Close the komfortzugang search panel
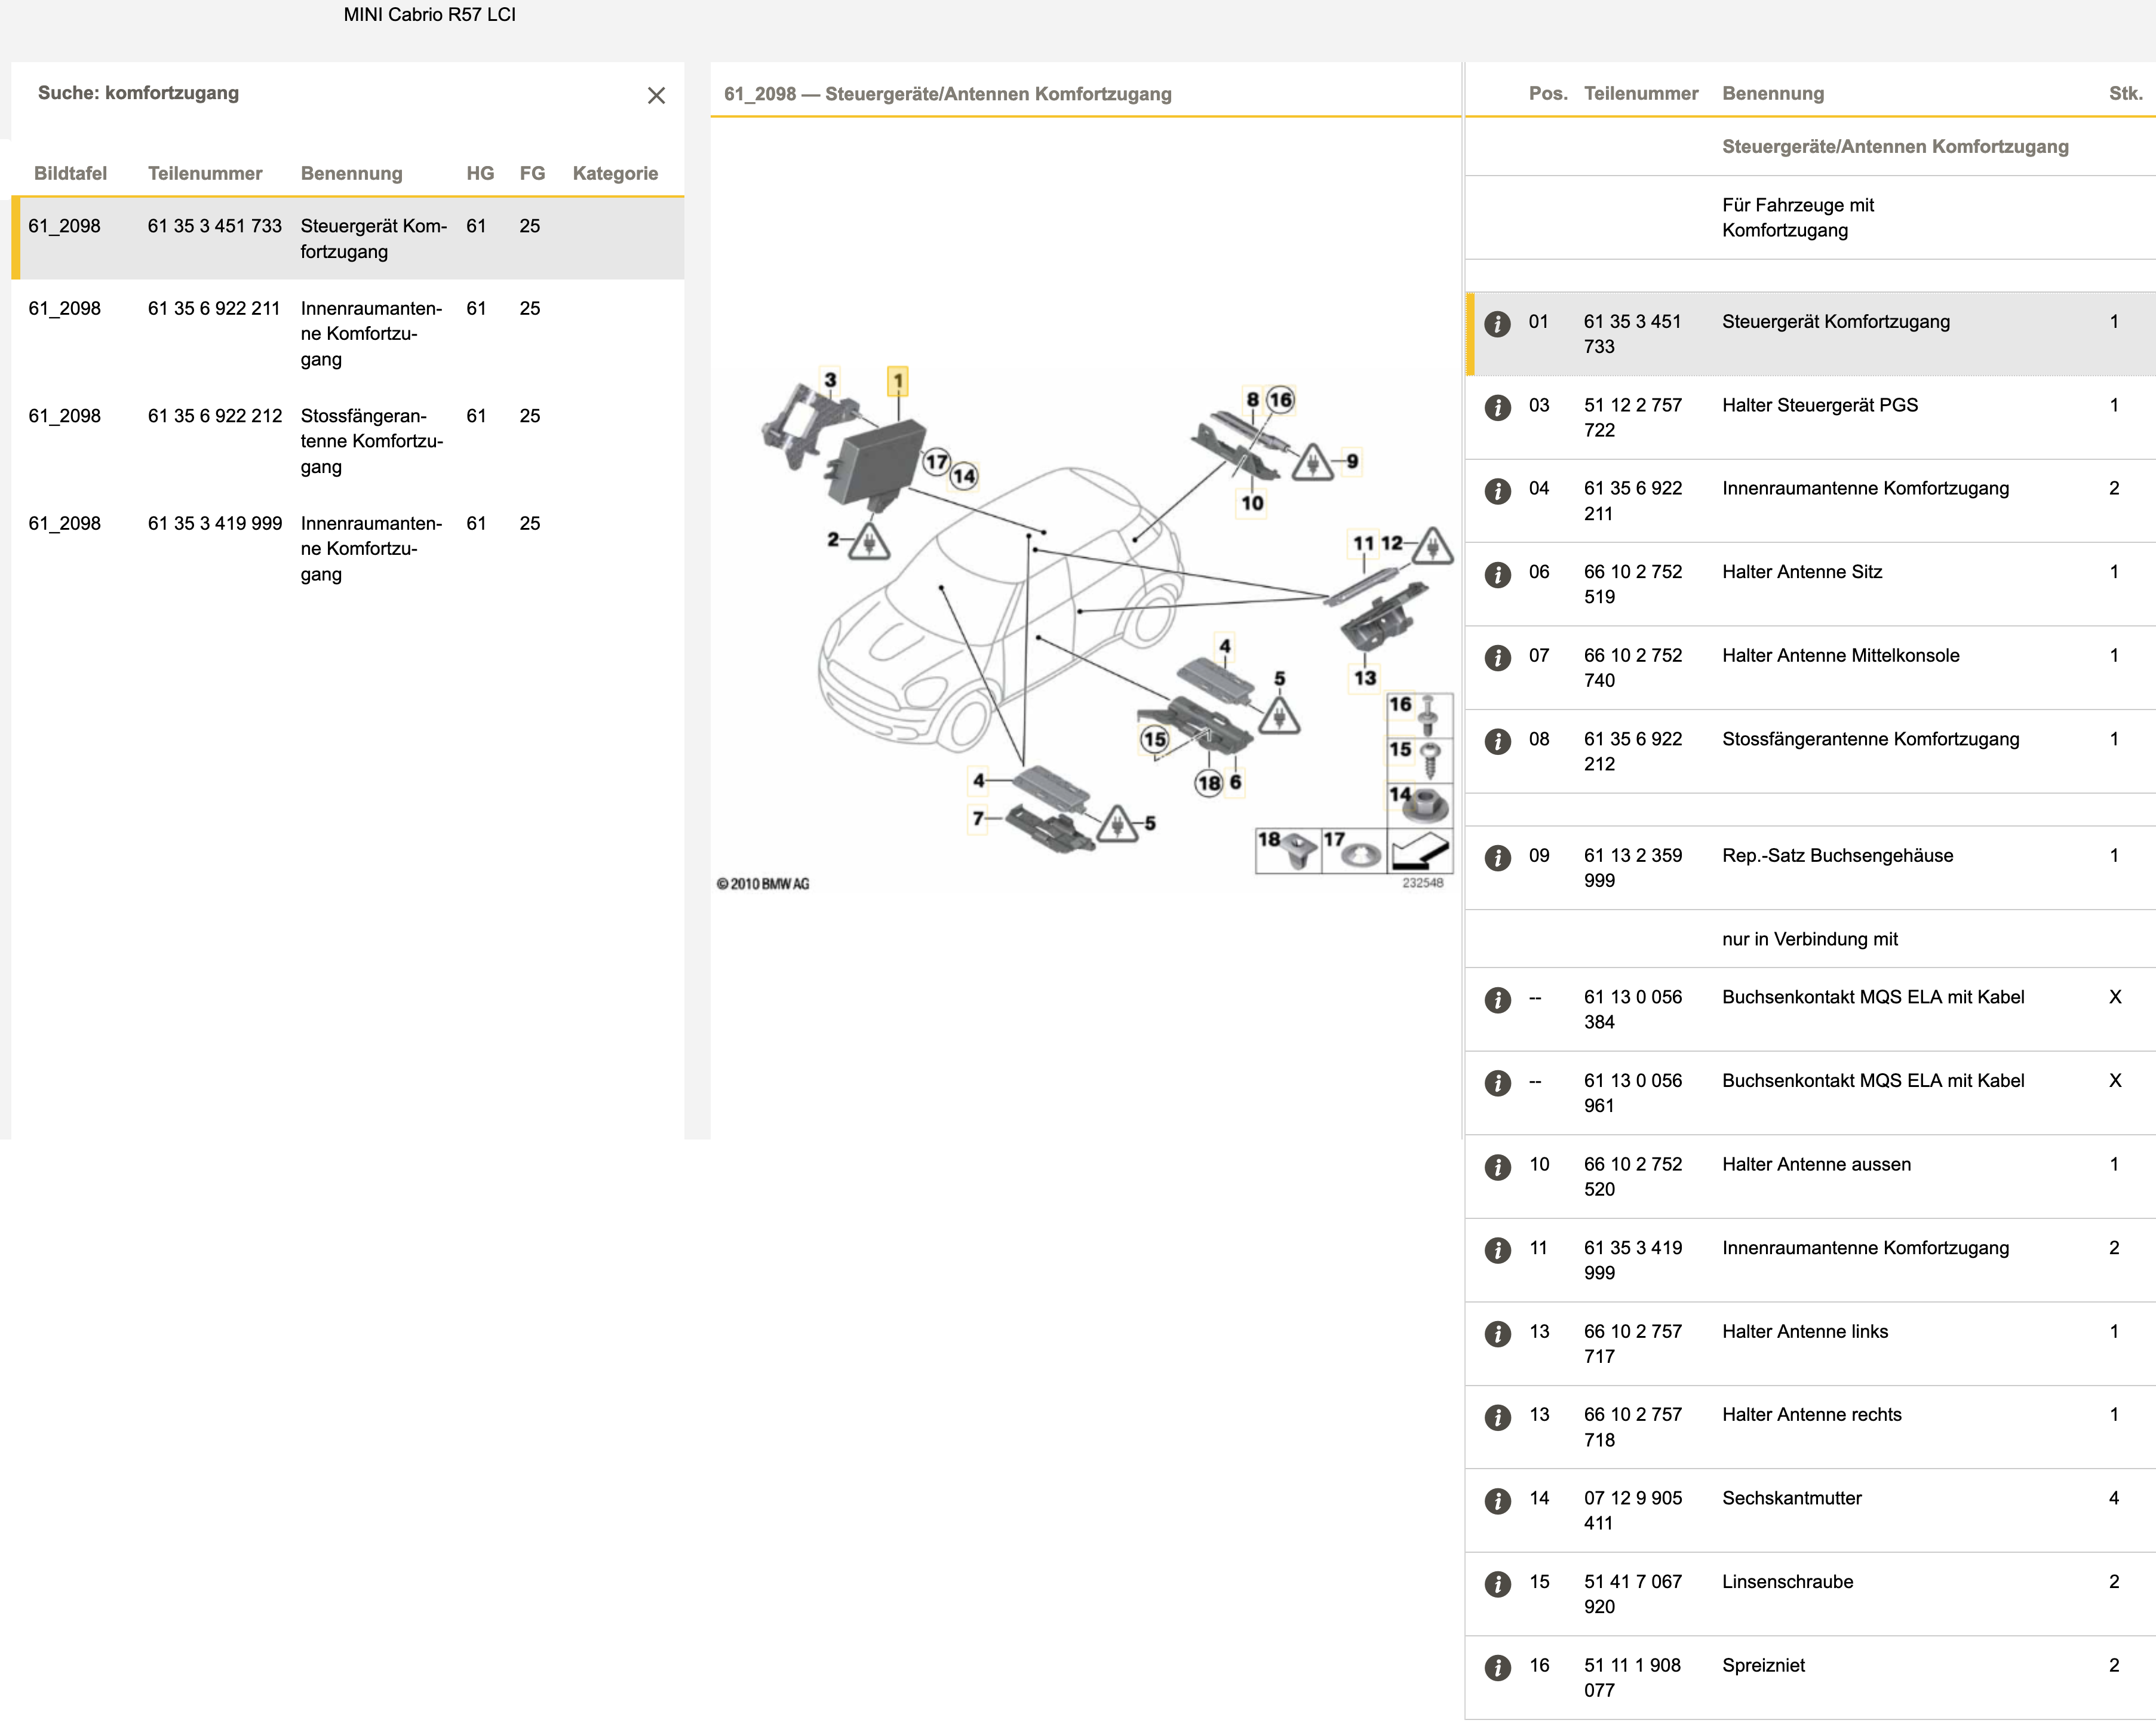2156x1726 pixels. tap(656, 95)
